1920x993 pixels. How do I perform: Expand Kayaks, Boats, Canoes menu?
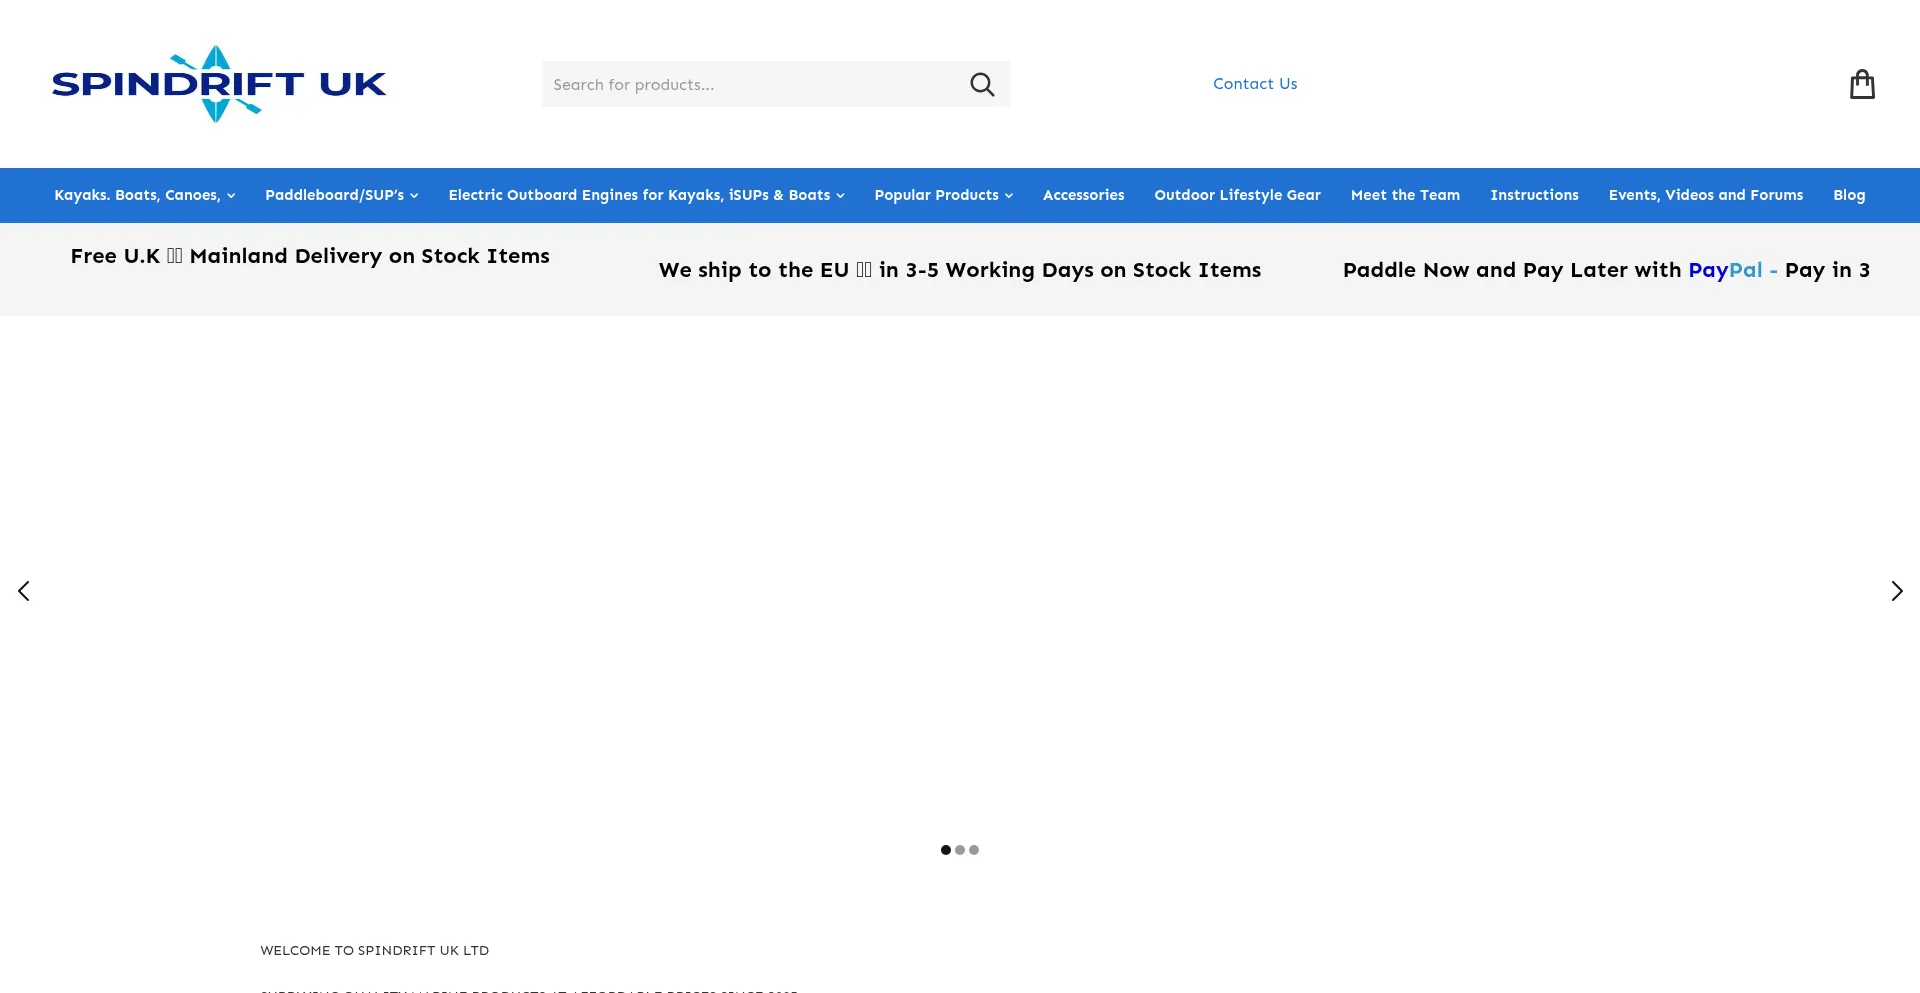coord(144,195)
